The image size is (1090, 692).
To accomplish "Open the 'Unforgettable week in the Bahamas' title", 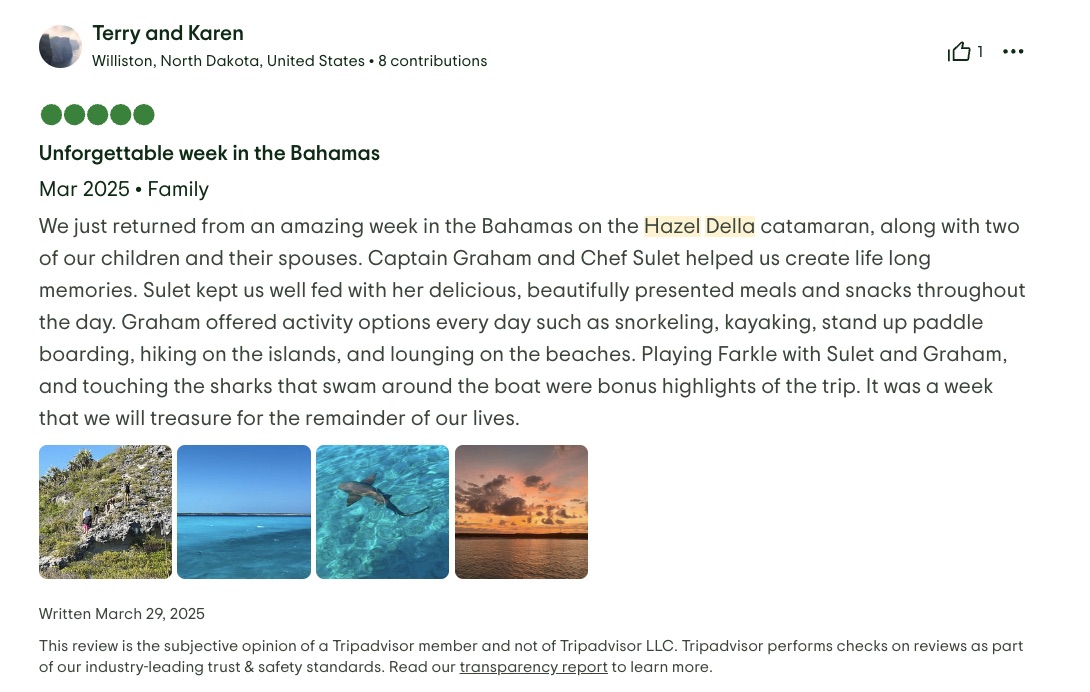I will 209,154.
